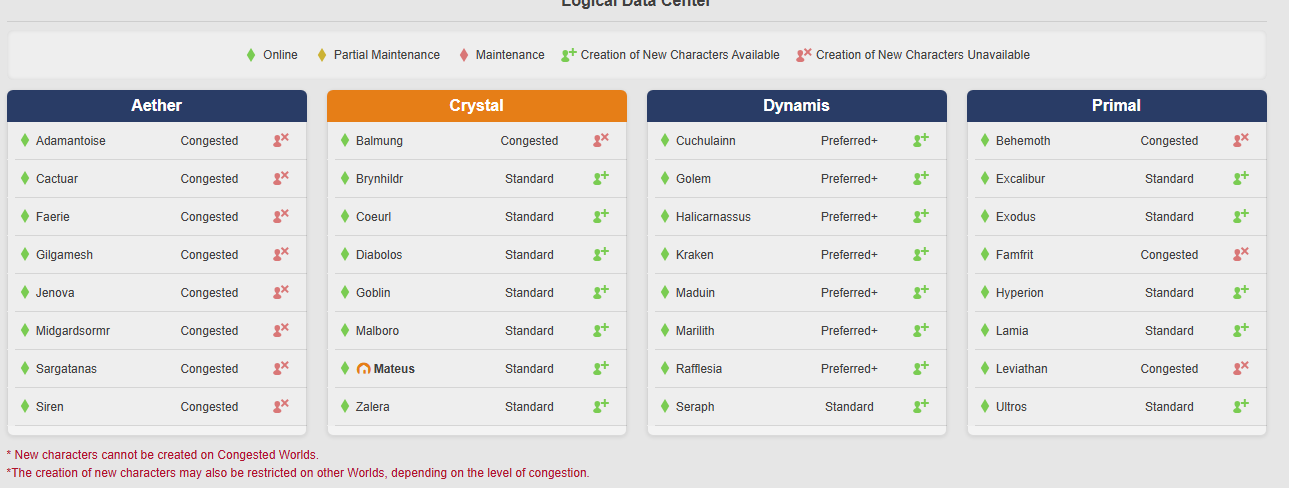Click the character creation unavailable icon for Gilgamesh
This screenshot has width=1289, height=488.
point(281,254)
